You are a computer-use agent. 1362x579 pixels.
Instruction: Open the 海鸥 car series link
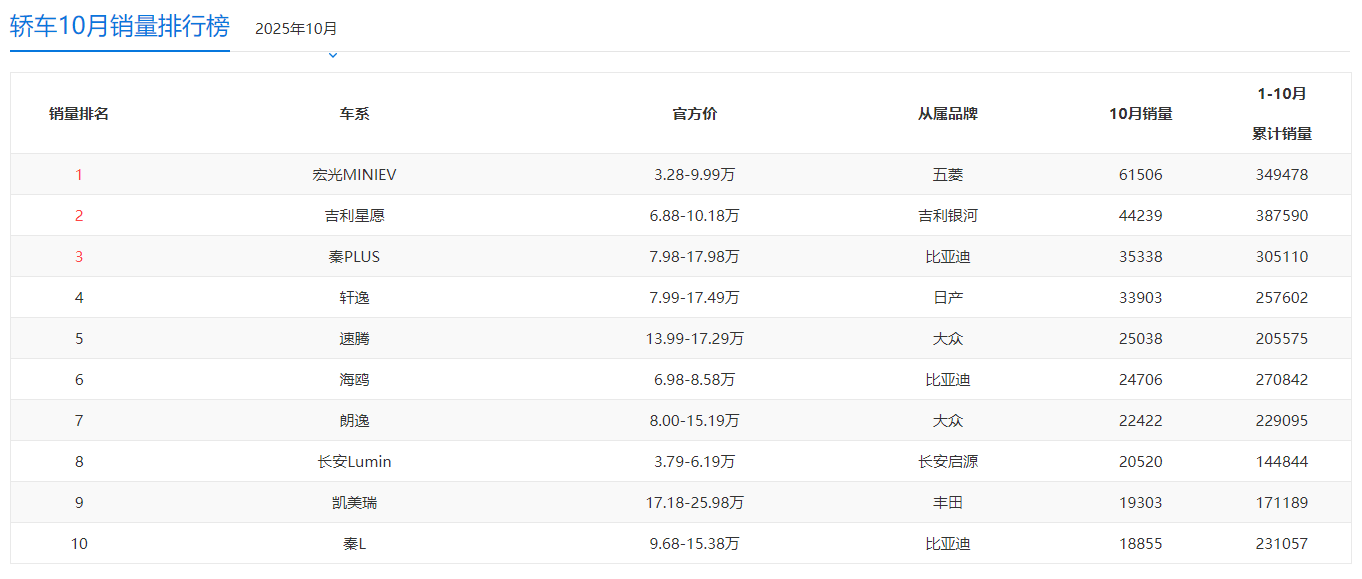tap(354, 380)
